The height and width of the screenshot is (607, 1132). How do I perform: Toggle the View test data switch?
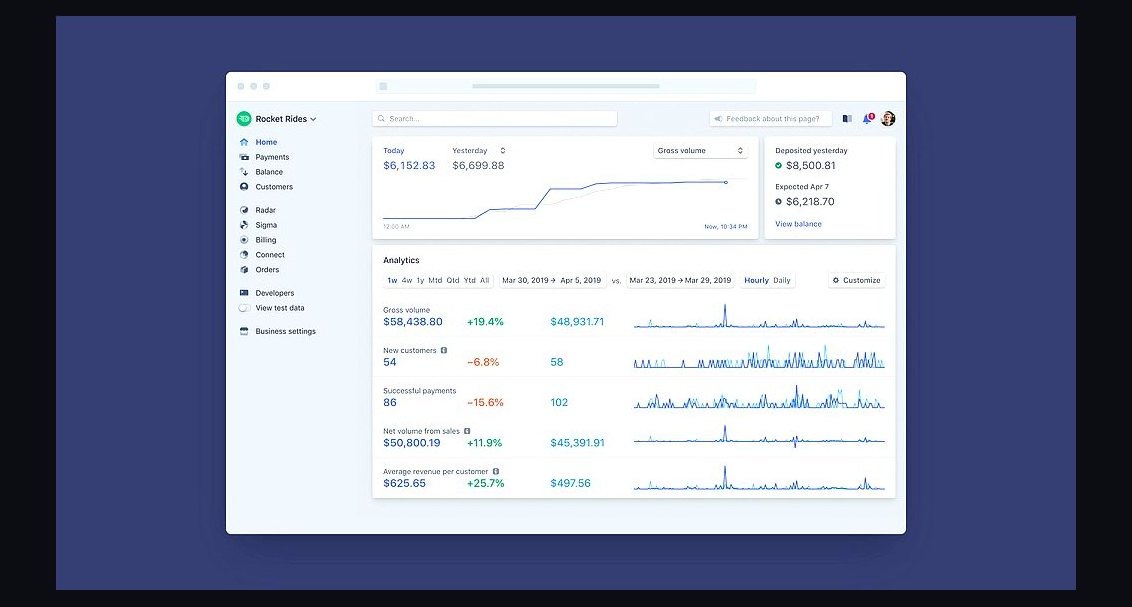(x=245, y=308)
